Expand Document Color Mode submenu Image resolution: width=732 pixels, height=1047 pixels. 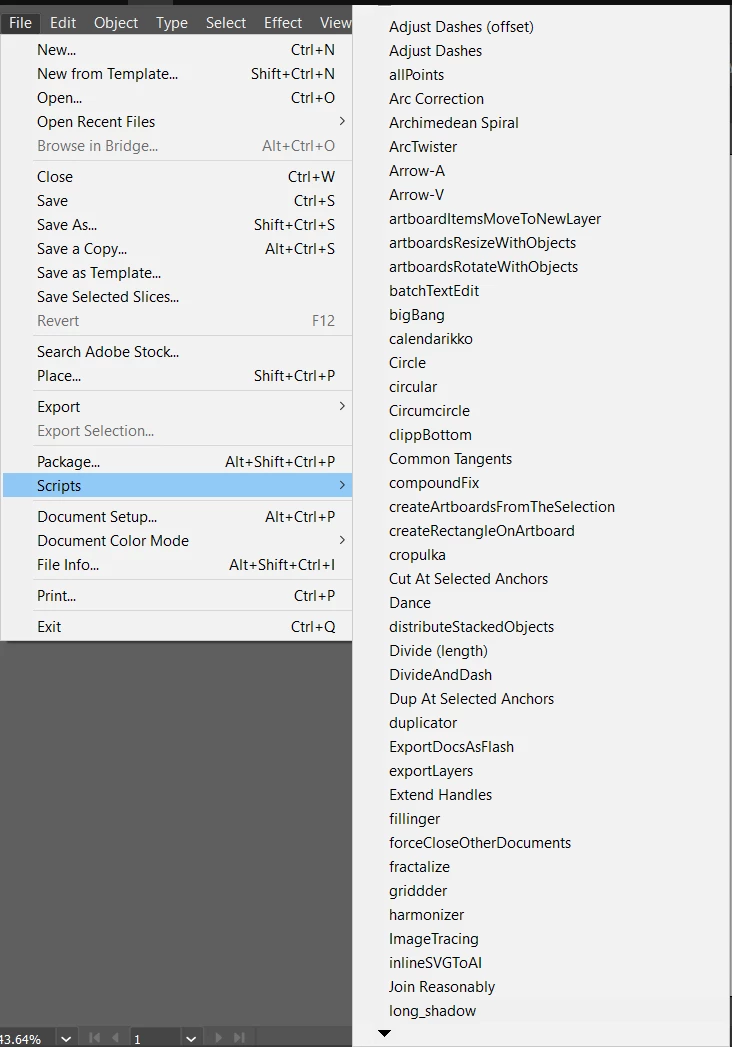click(177, 541)
